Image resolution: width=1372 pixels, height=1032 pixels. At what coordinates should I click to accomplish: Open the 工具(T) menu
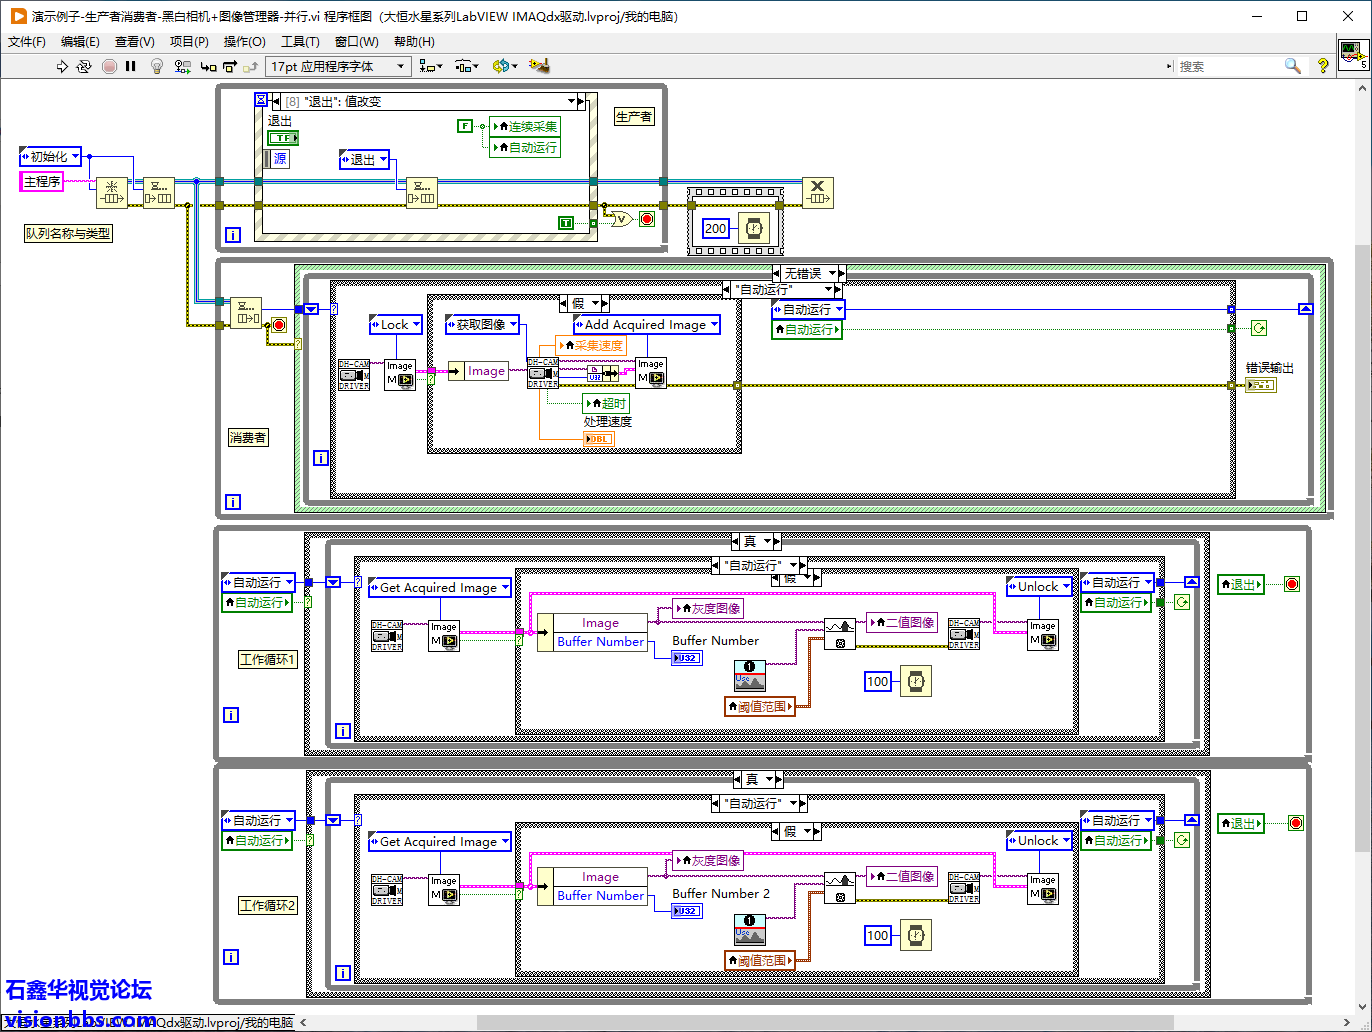[300, 42]
